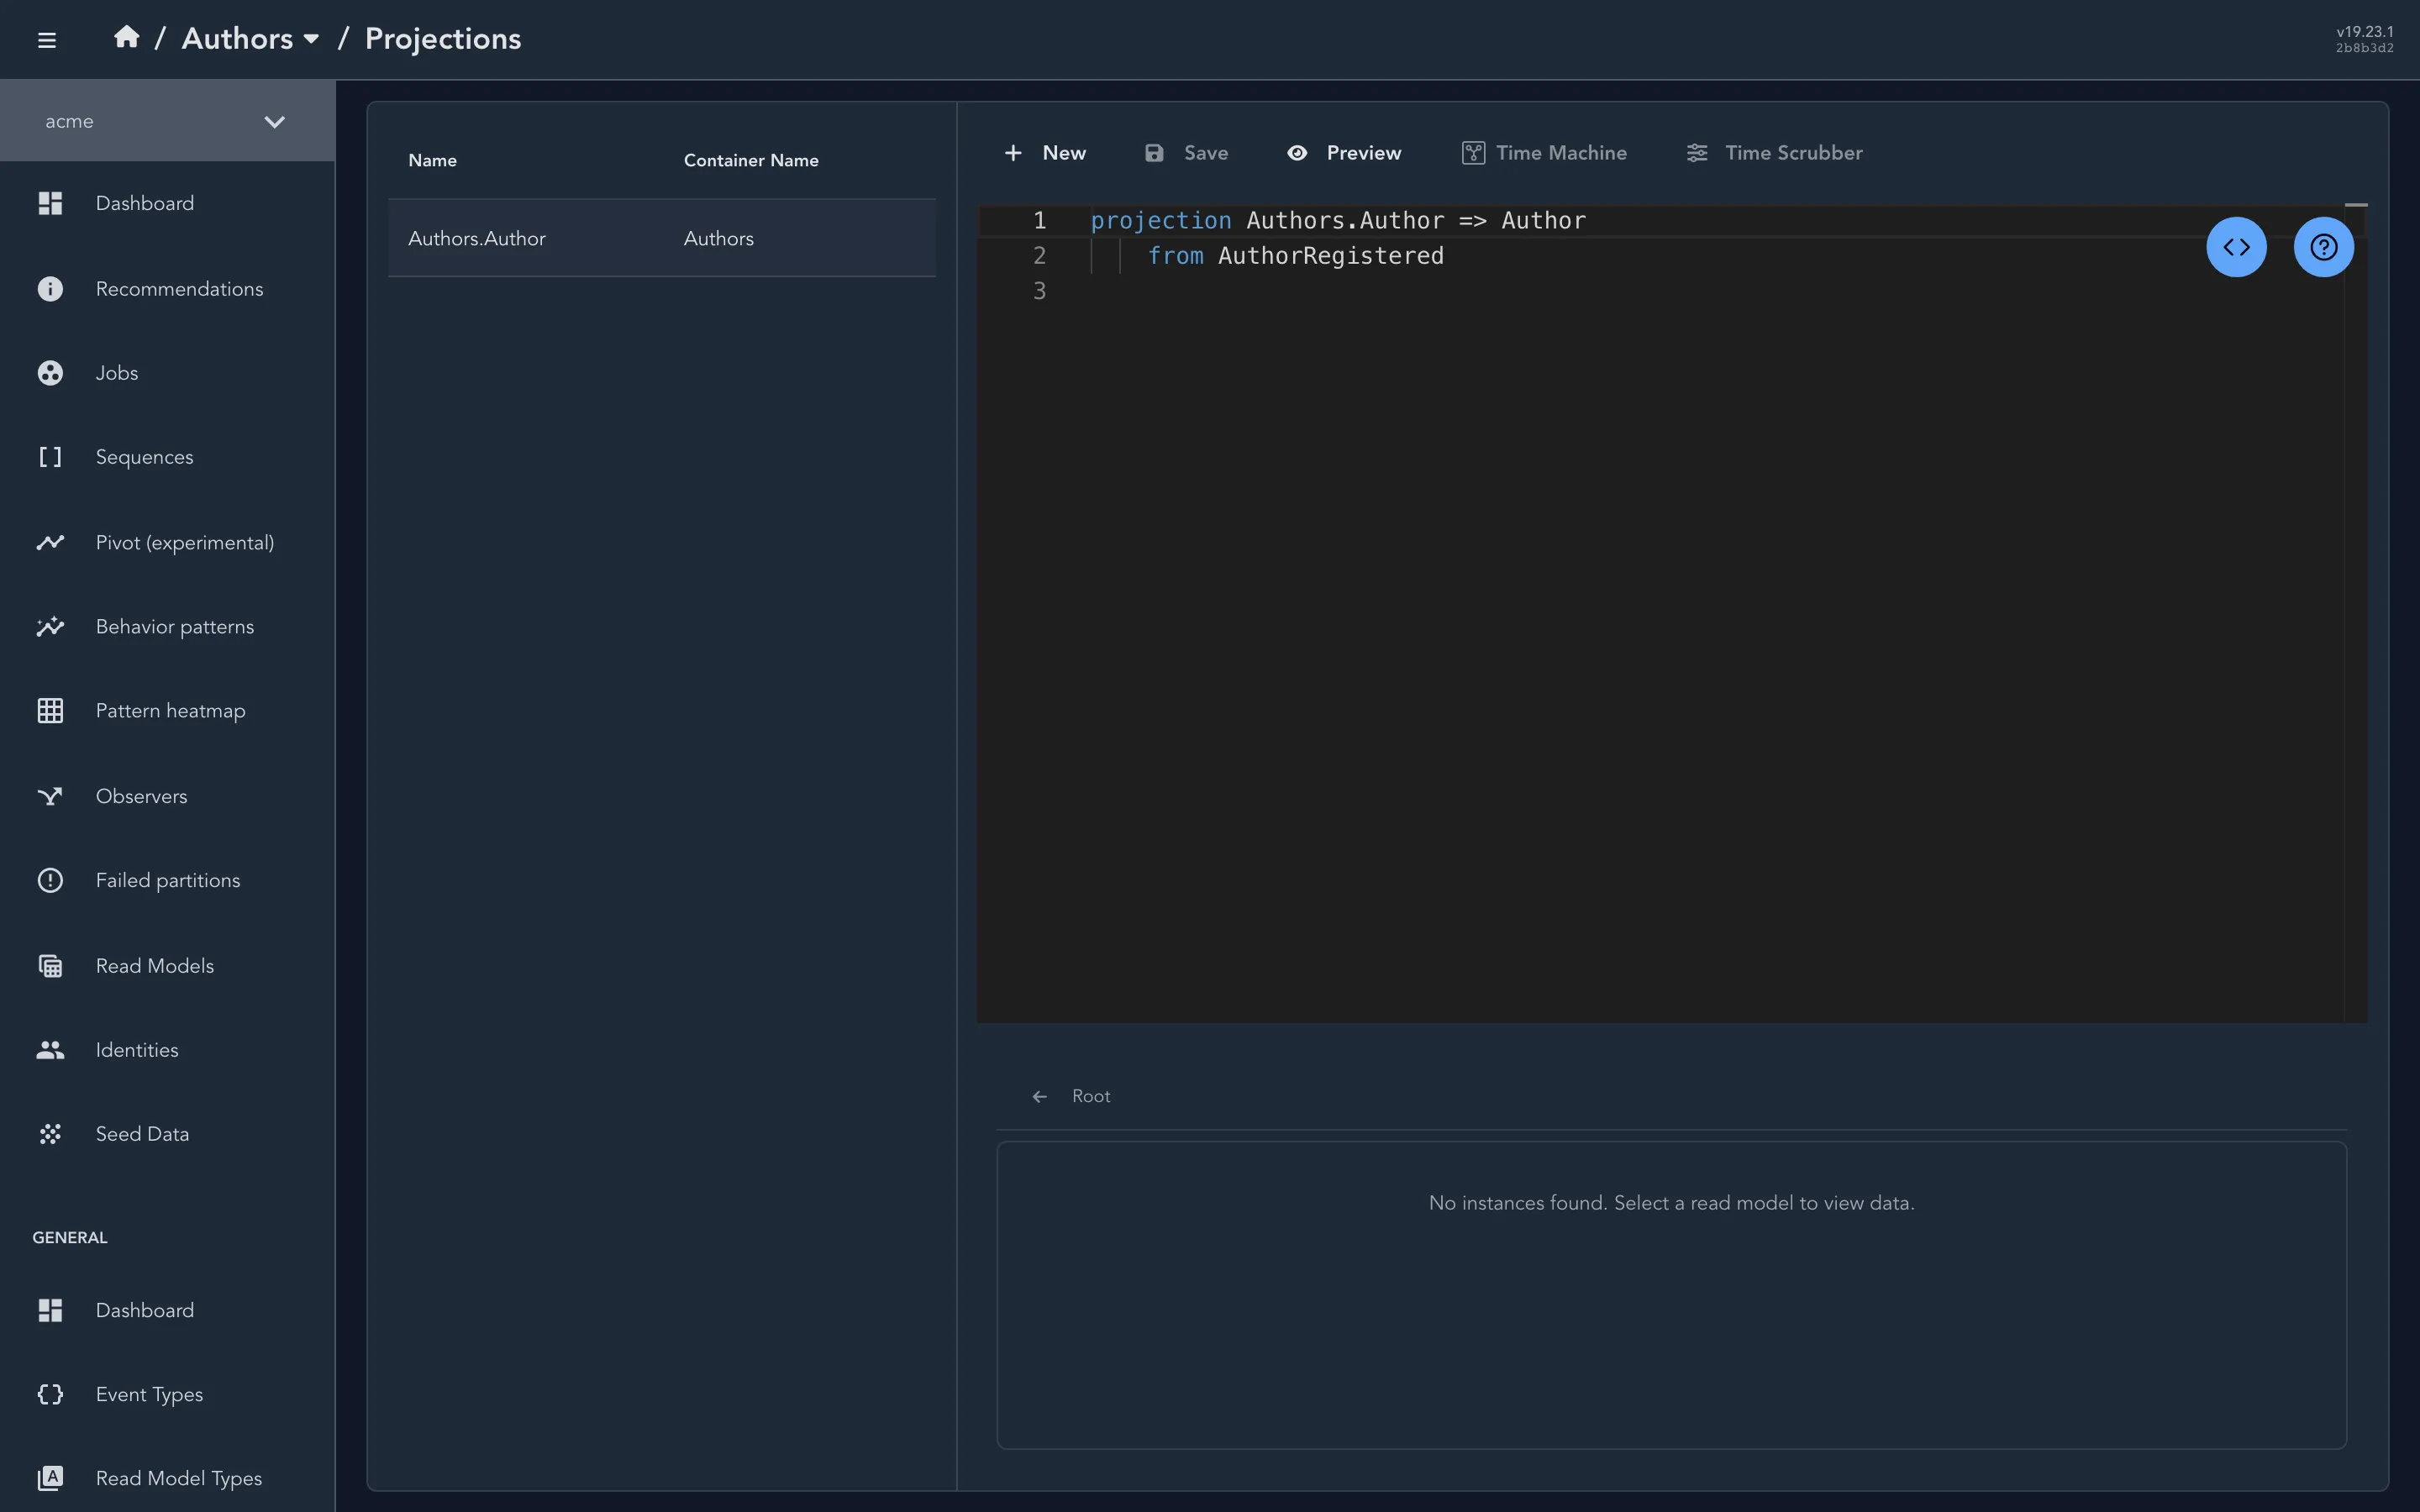Click the Sequences brackets icon
The height and width of the screenshot is (1512, 2420).
[50, 457]
